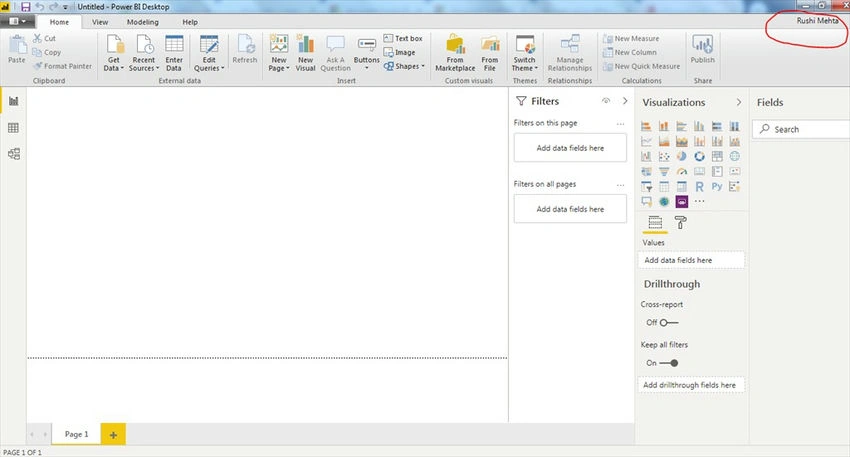The width and height of the screenshot is (850, 457).
Task: Select the Pie chart visual
Action: (x=681, y=157)
